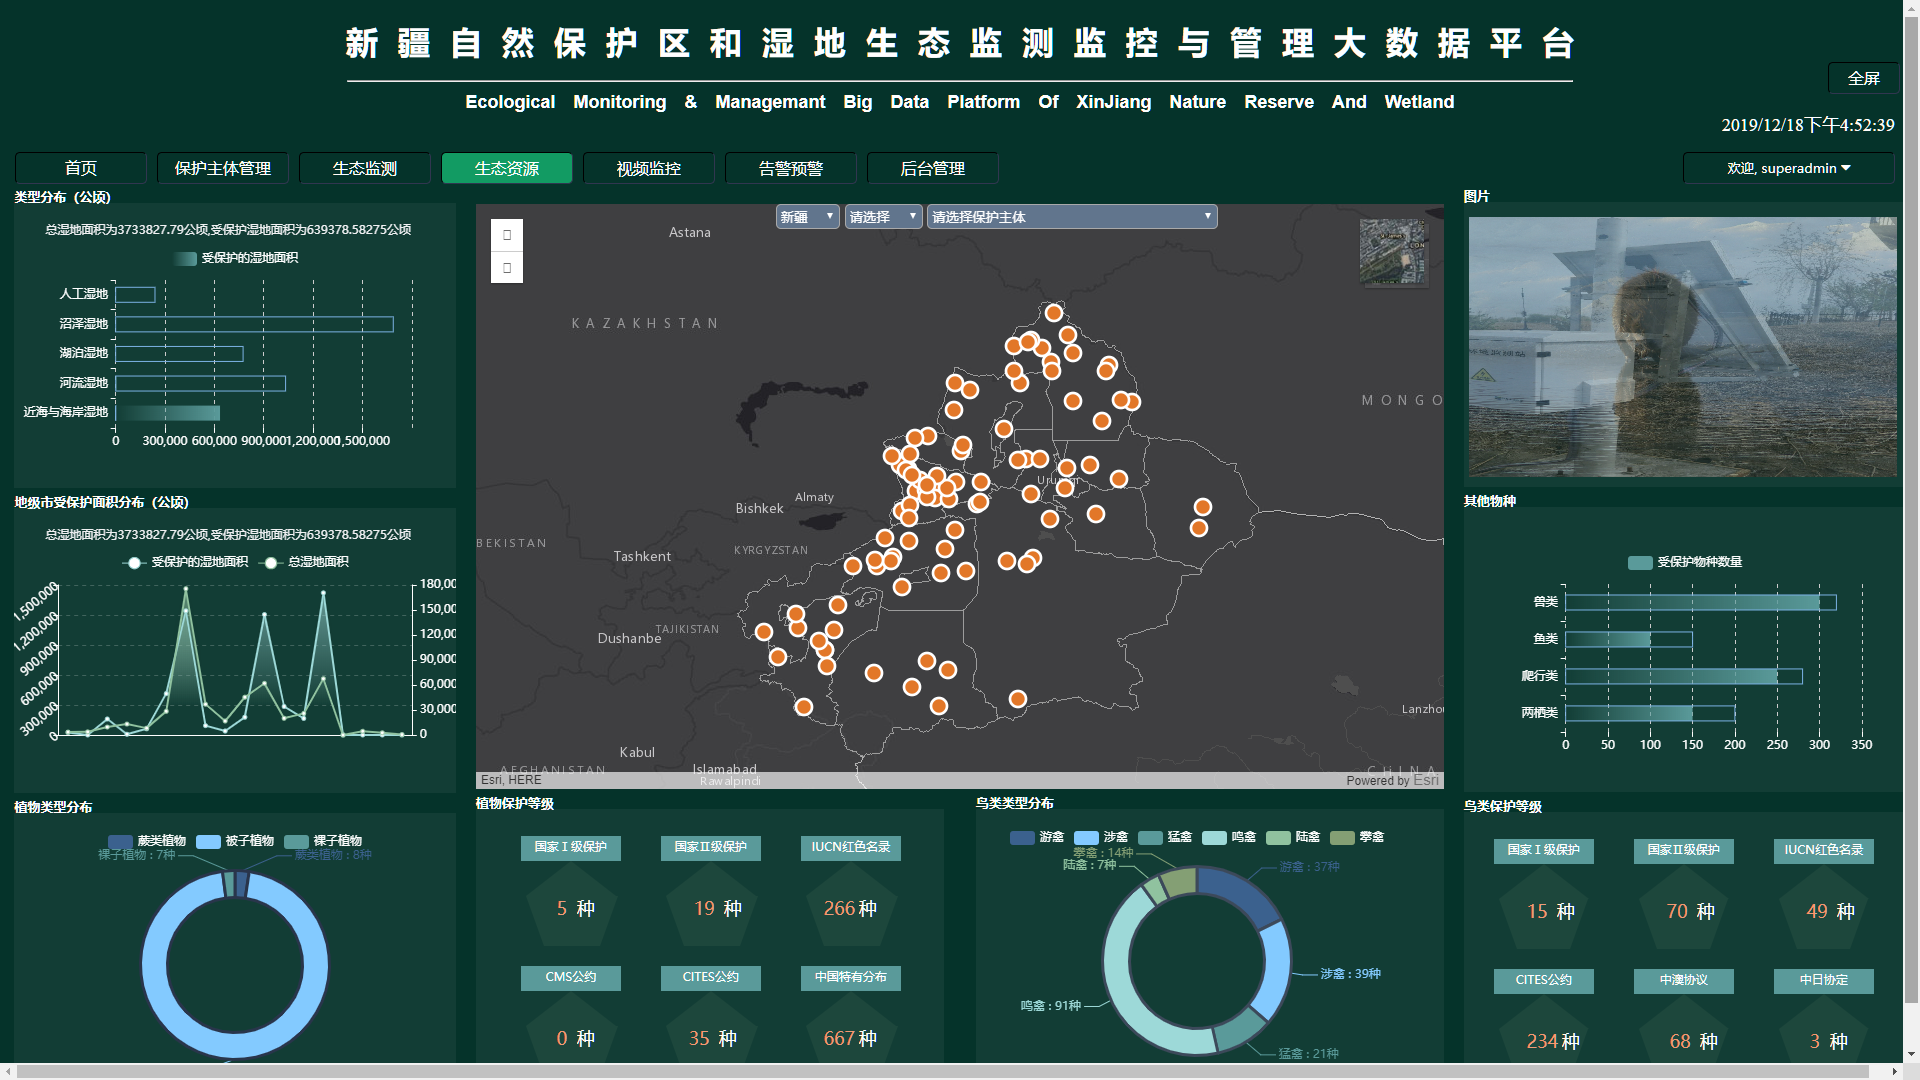Viewport: 1920px width, 1080px height.
Task: Switch basemap via the satellite imagery thumbnail
Action: pos(1394,252)
